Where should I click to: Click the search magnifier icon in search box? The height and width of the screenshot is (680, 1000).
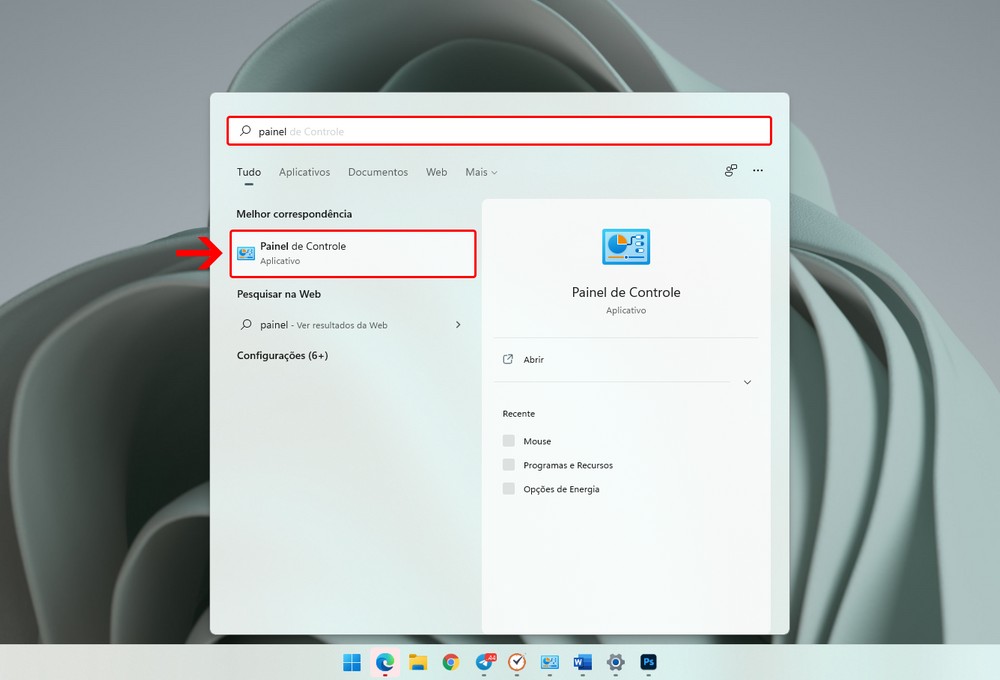click(246, 131)
